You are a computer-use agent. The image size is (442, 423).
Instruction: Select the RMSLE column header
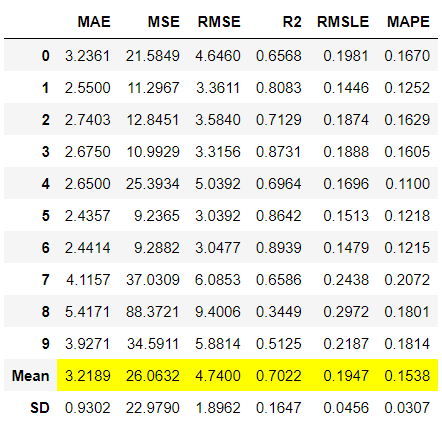pos(343,22)
